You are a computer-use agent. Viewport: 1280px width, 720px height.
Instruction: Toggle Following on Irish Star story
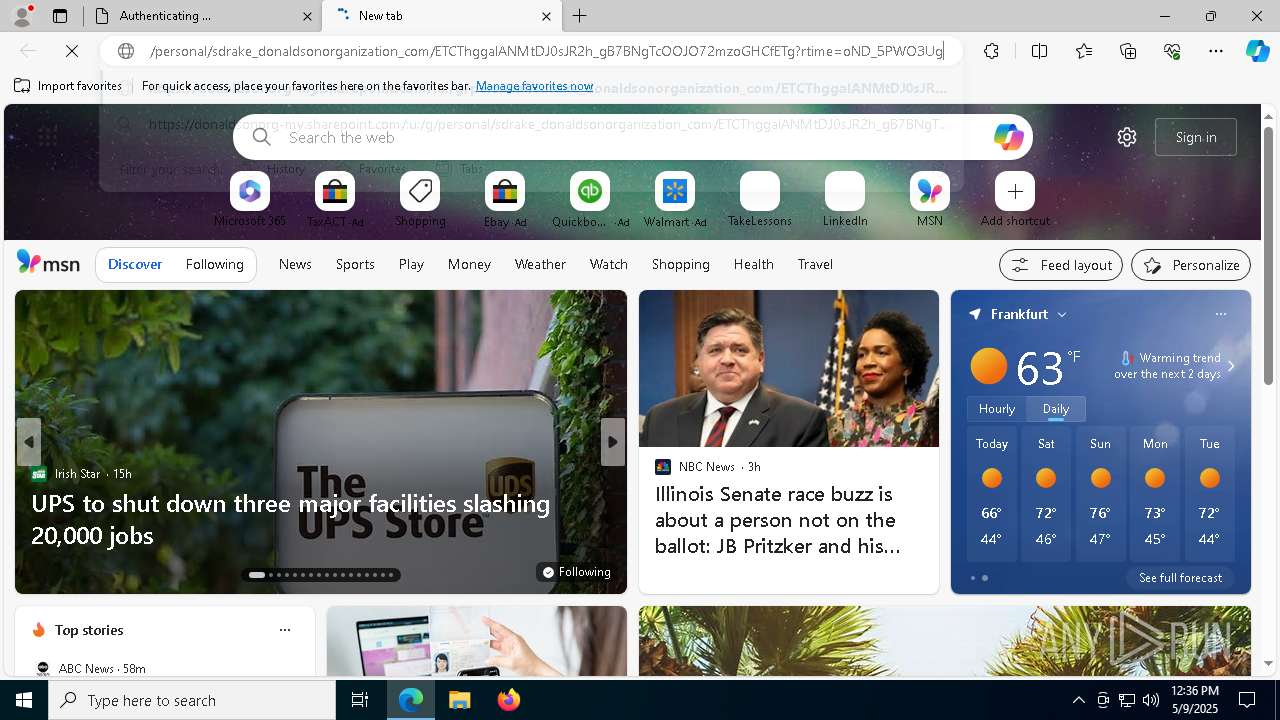point(576,572)
